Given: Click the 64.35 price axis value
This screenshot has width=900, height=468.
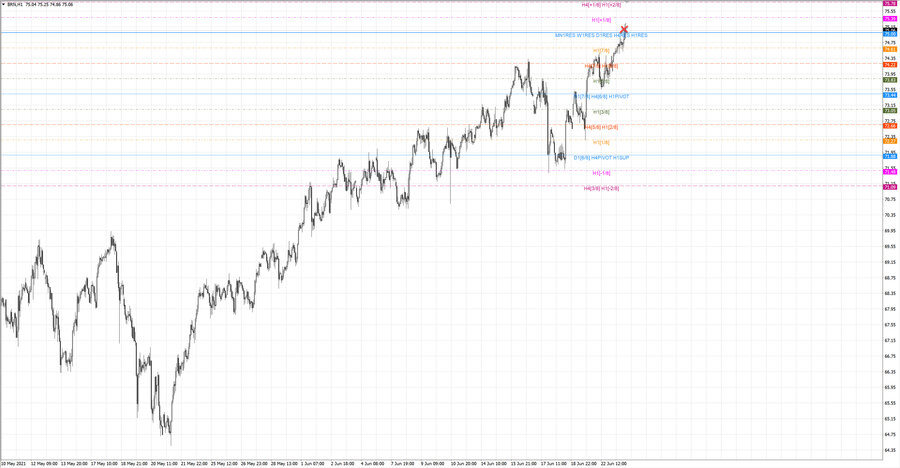Looking at the screenshot, I should [x=890, y=450].
